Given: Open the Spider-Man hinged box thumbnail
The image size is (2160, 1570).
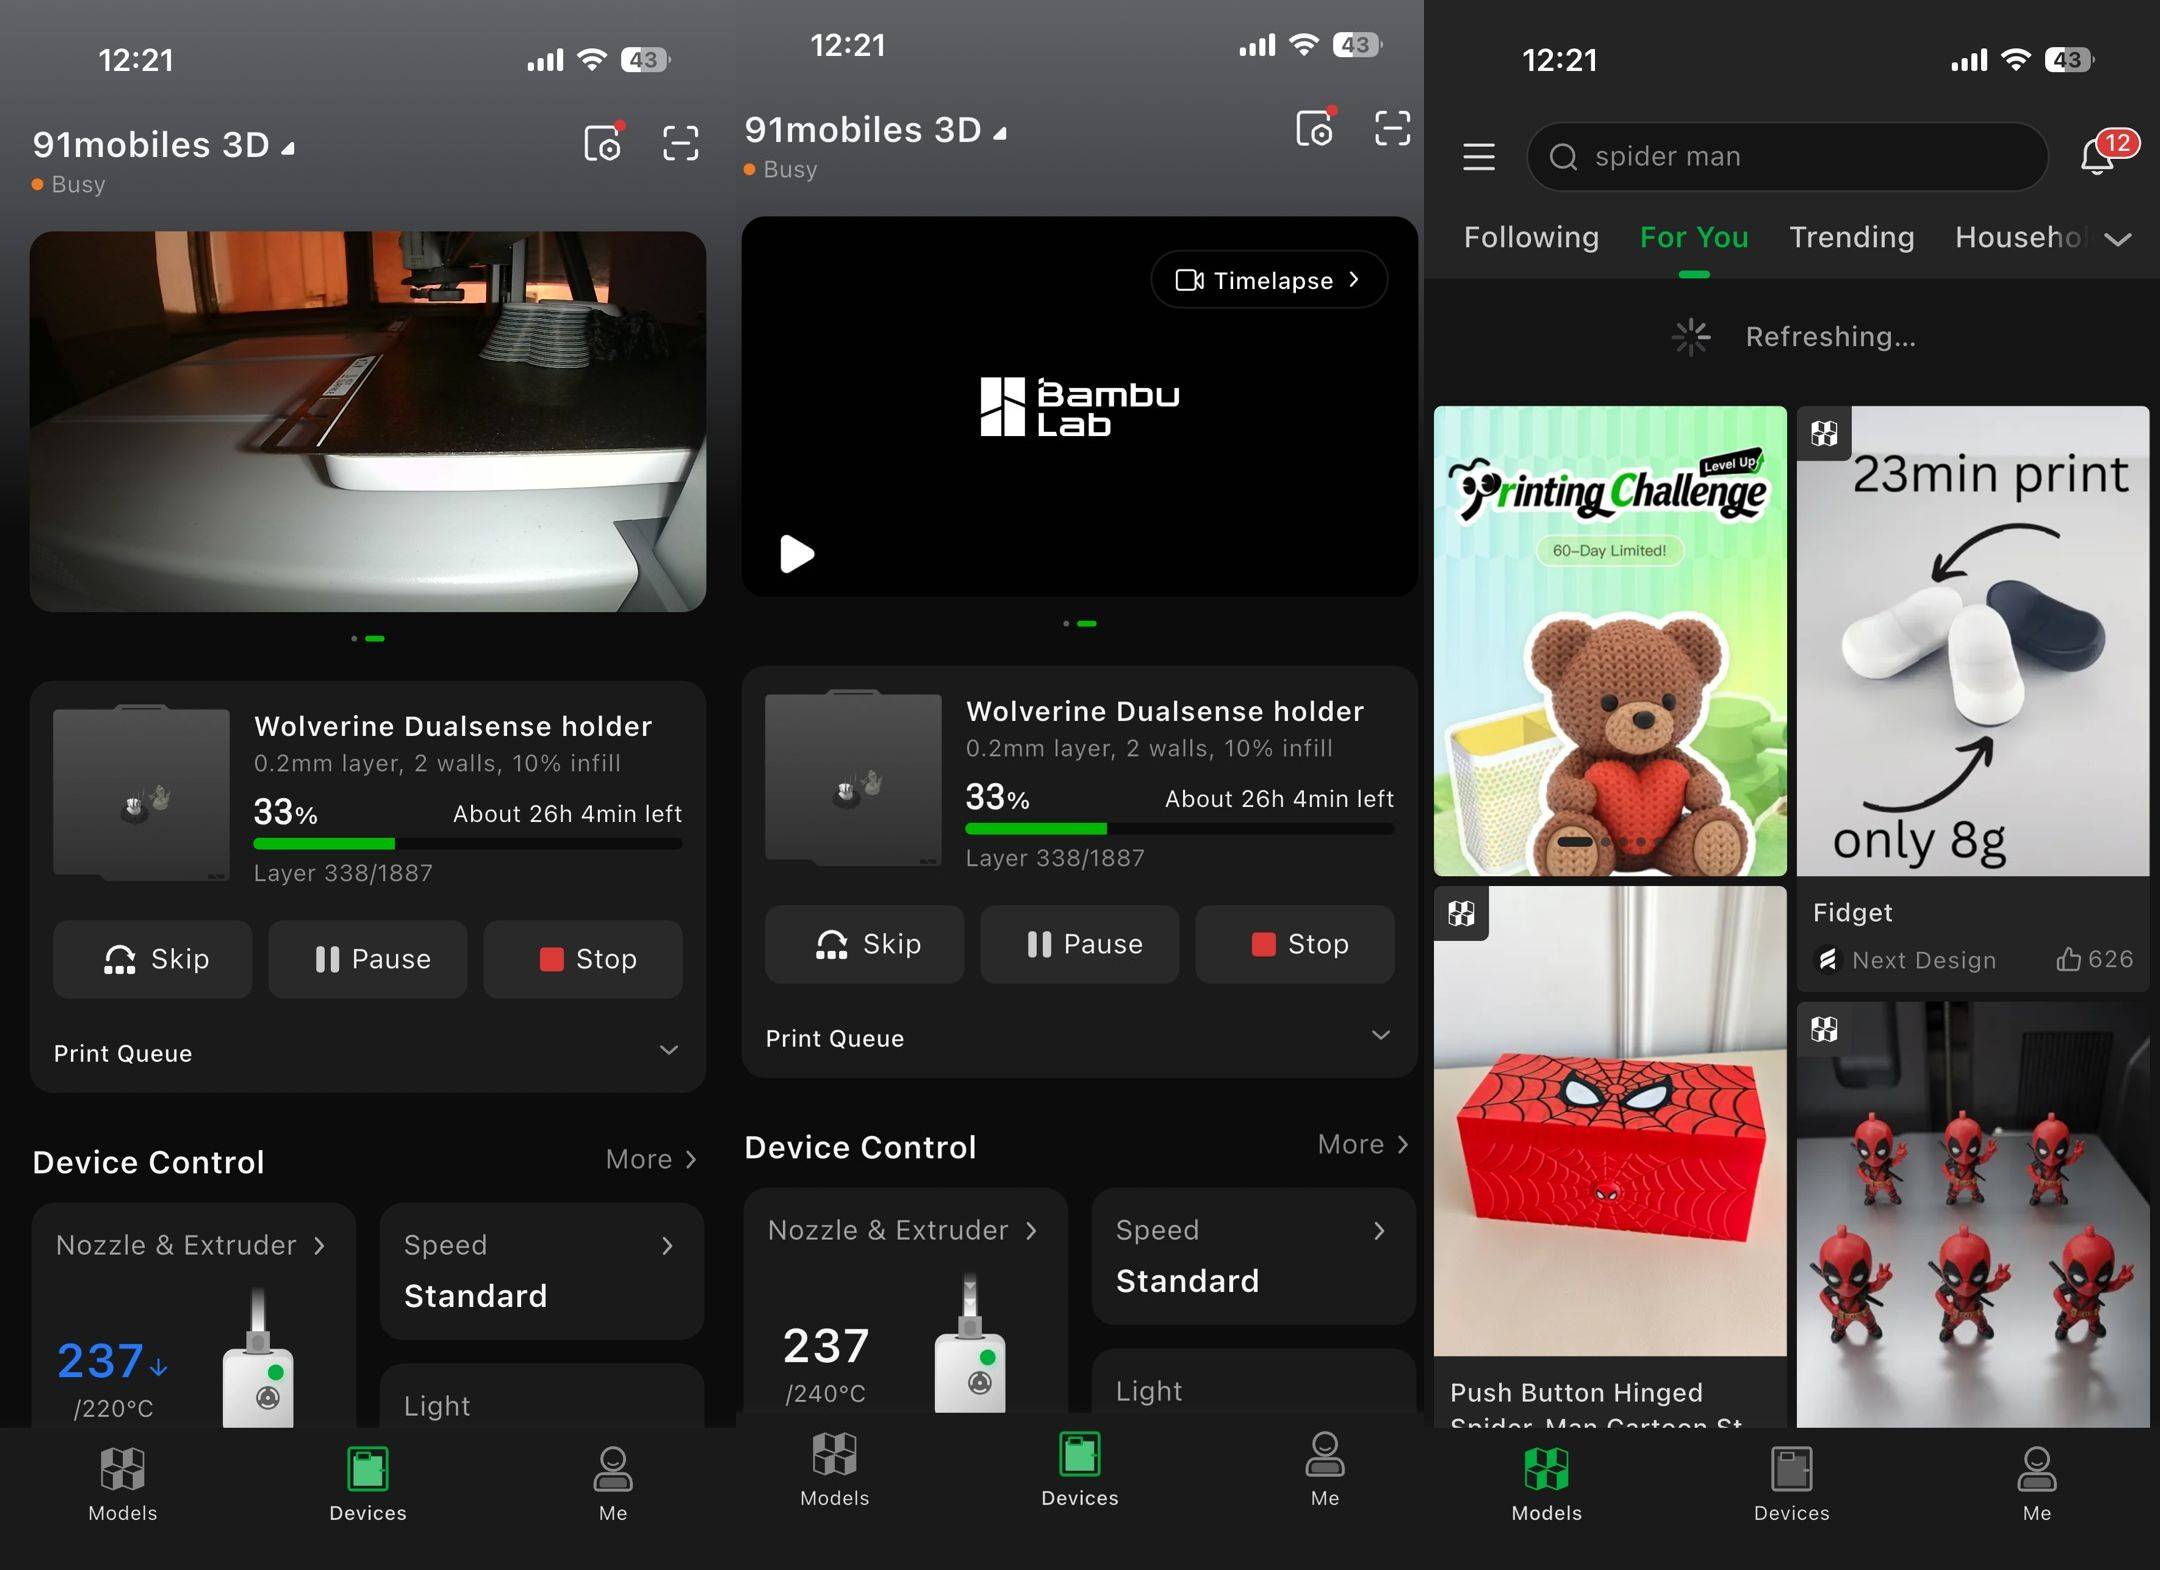Looking at the screenshot, I should point(1609,1121).
